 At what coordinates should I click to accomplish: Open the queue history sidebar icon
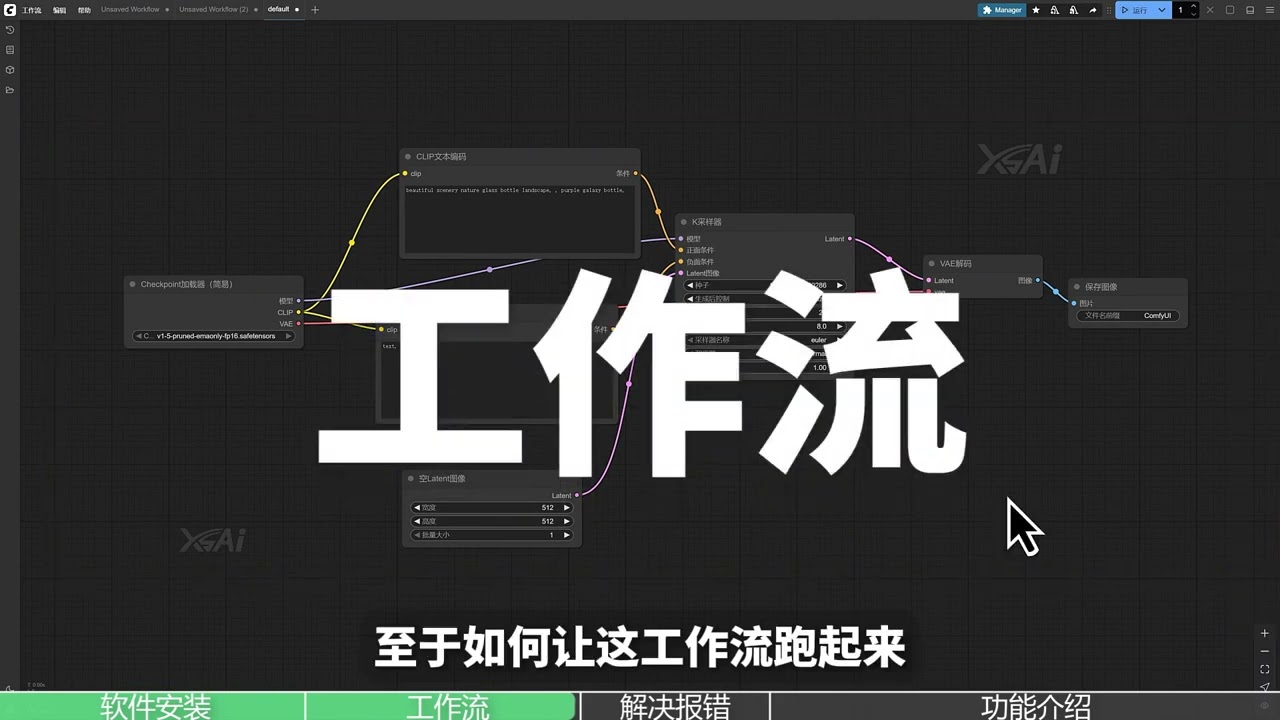[10, 30]
